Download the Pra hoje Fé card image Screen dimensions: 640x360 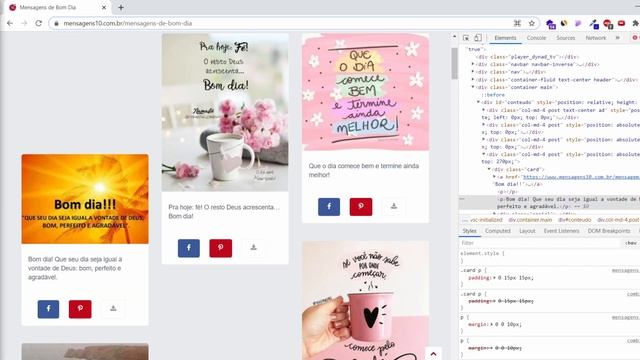[253, 248]
